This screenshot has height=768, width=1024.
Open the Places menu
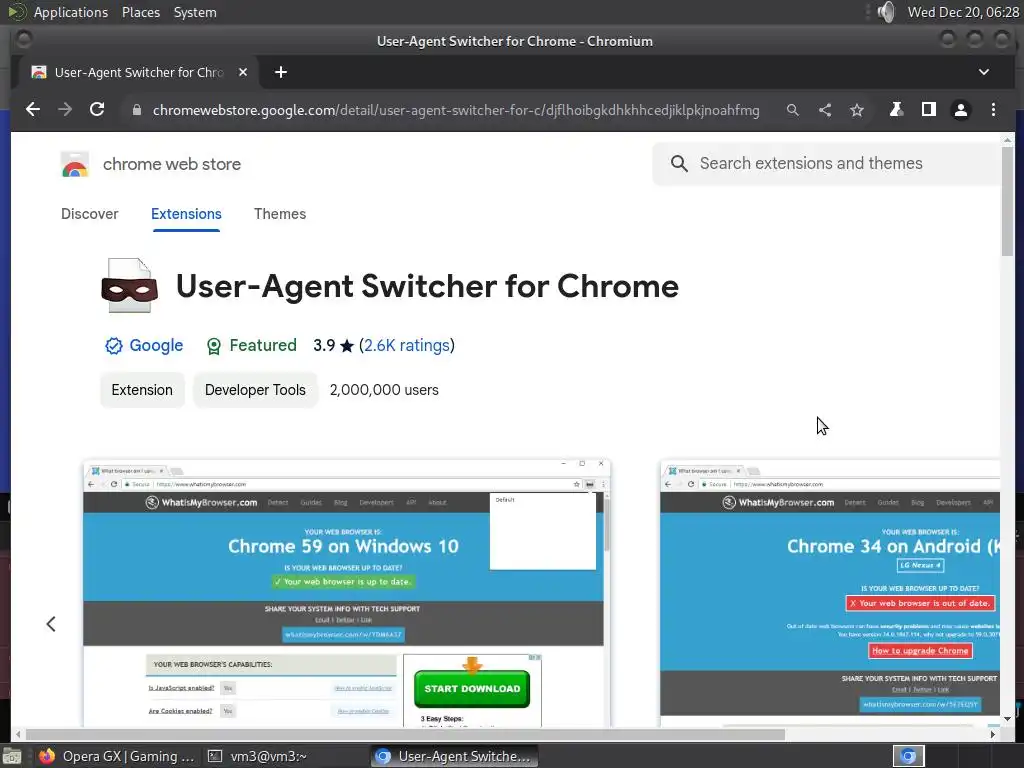141,12
